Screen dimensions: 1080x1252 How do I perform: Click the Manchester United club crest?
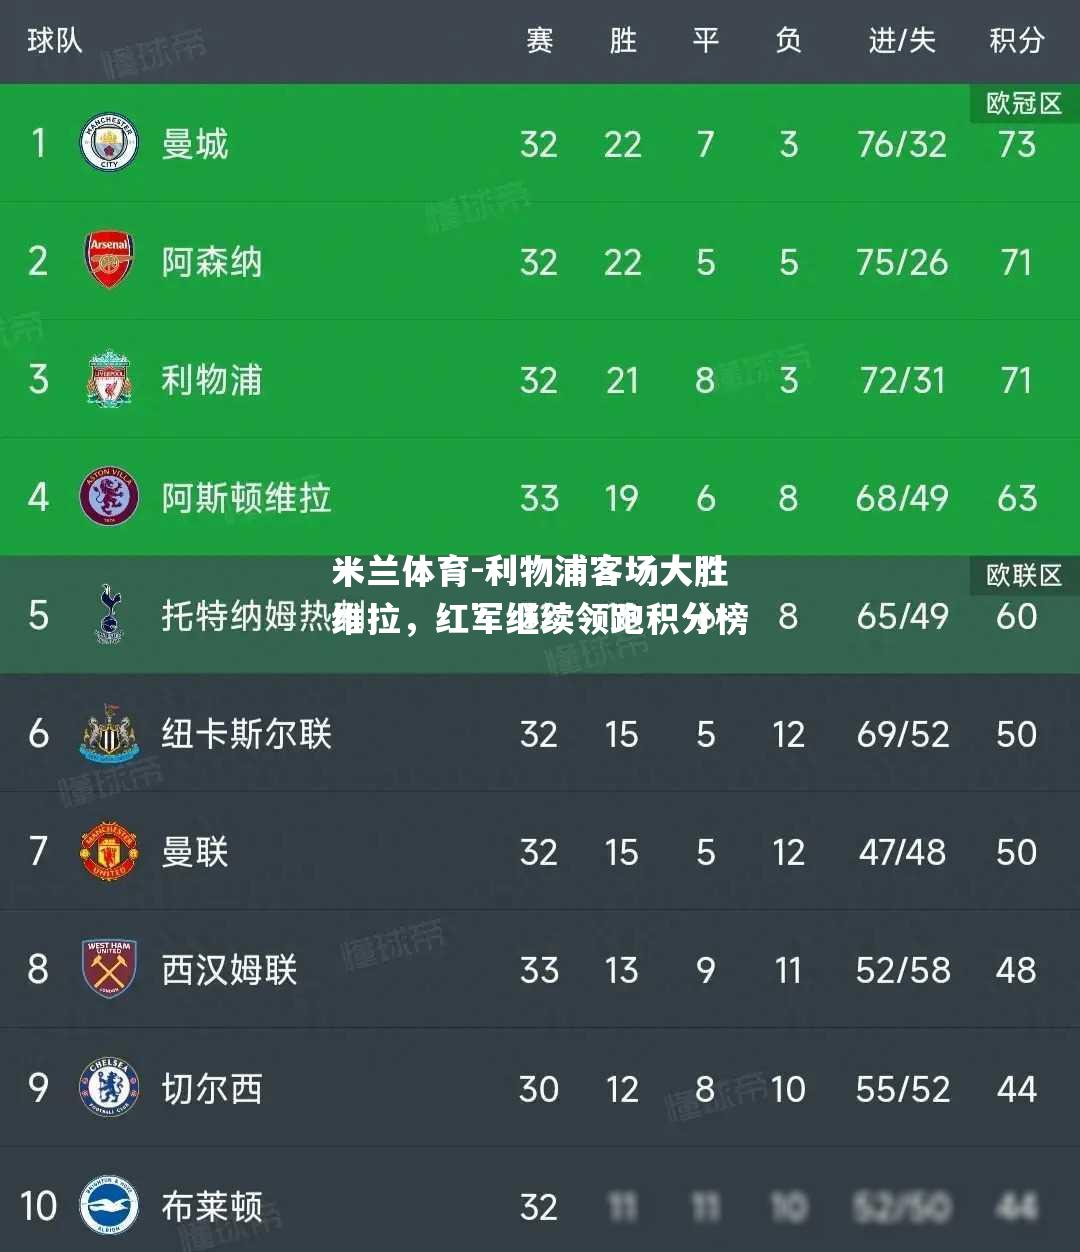click(x=108, y=851)
